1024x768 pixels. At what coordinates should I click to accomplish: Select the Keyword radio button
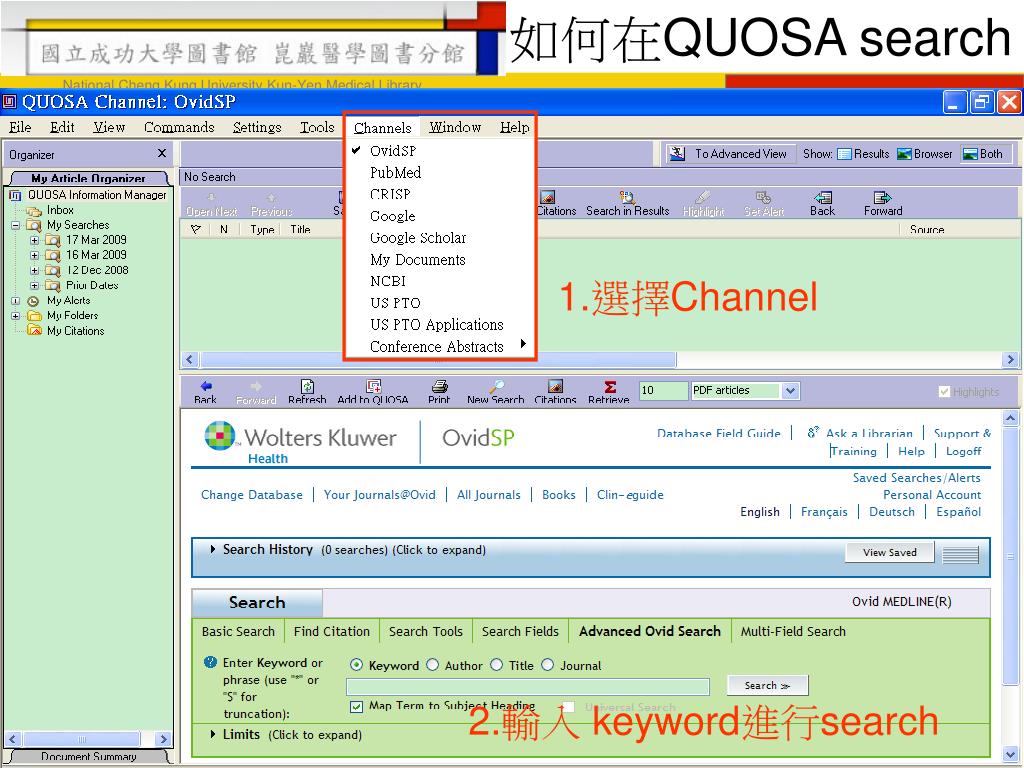(x=357, y=665)
